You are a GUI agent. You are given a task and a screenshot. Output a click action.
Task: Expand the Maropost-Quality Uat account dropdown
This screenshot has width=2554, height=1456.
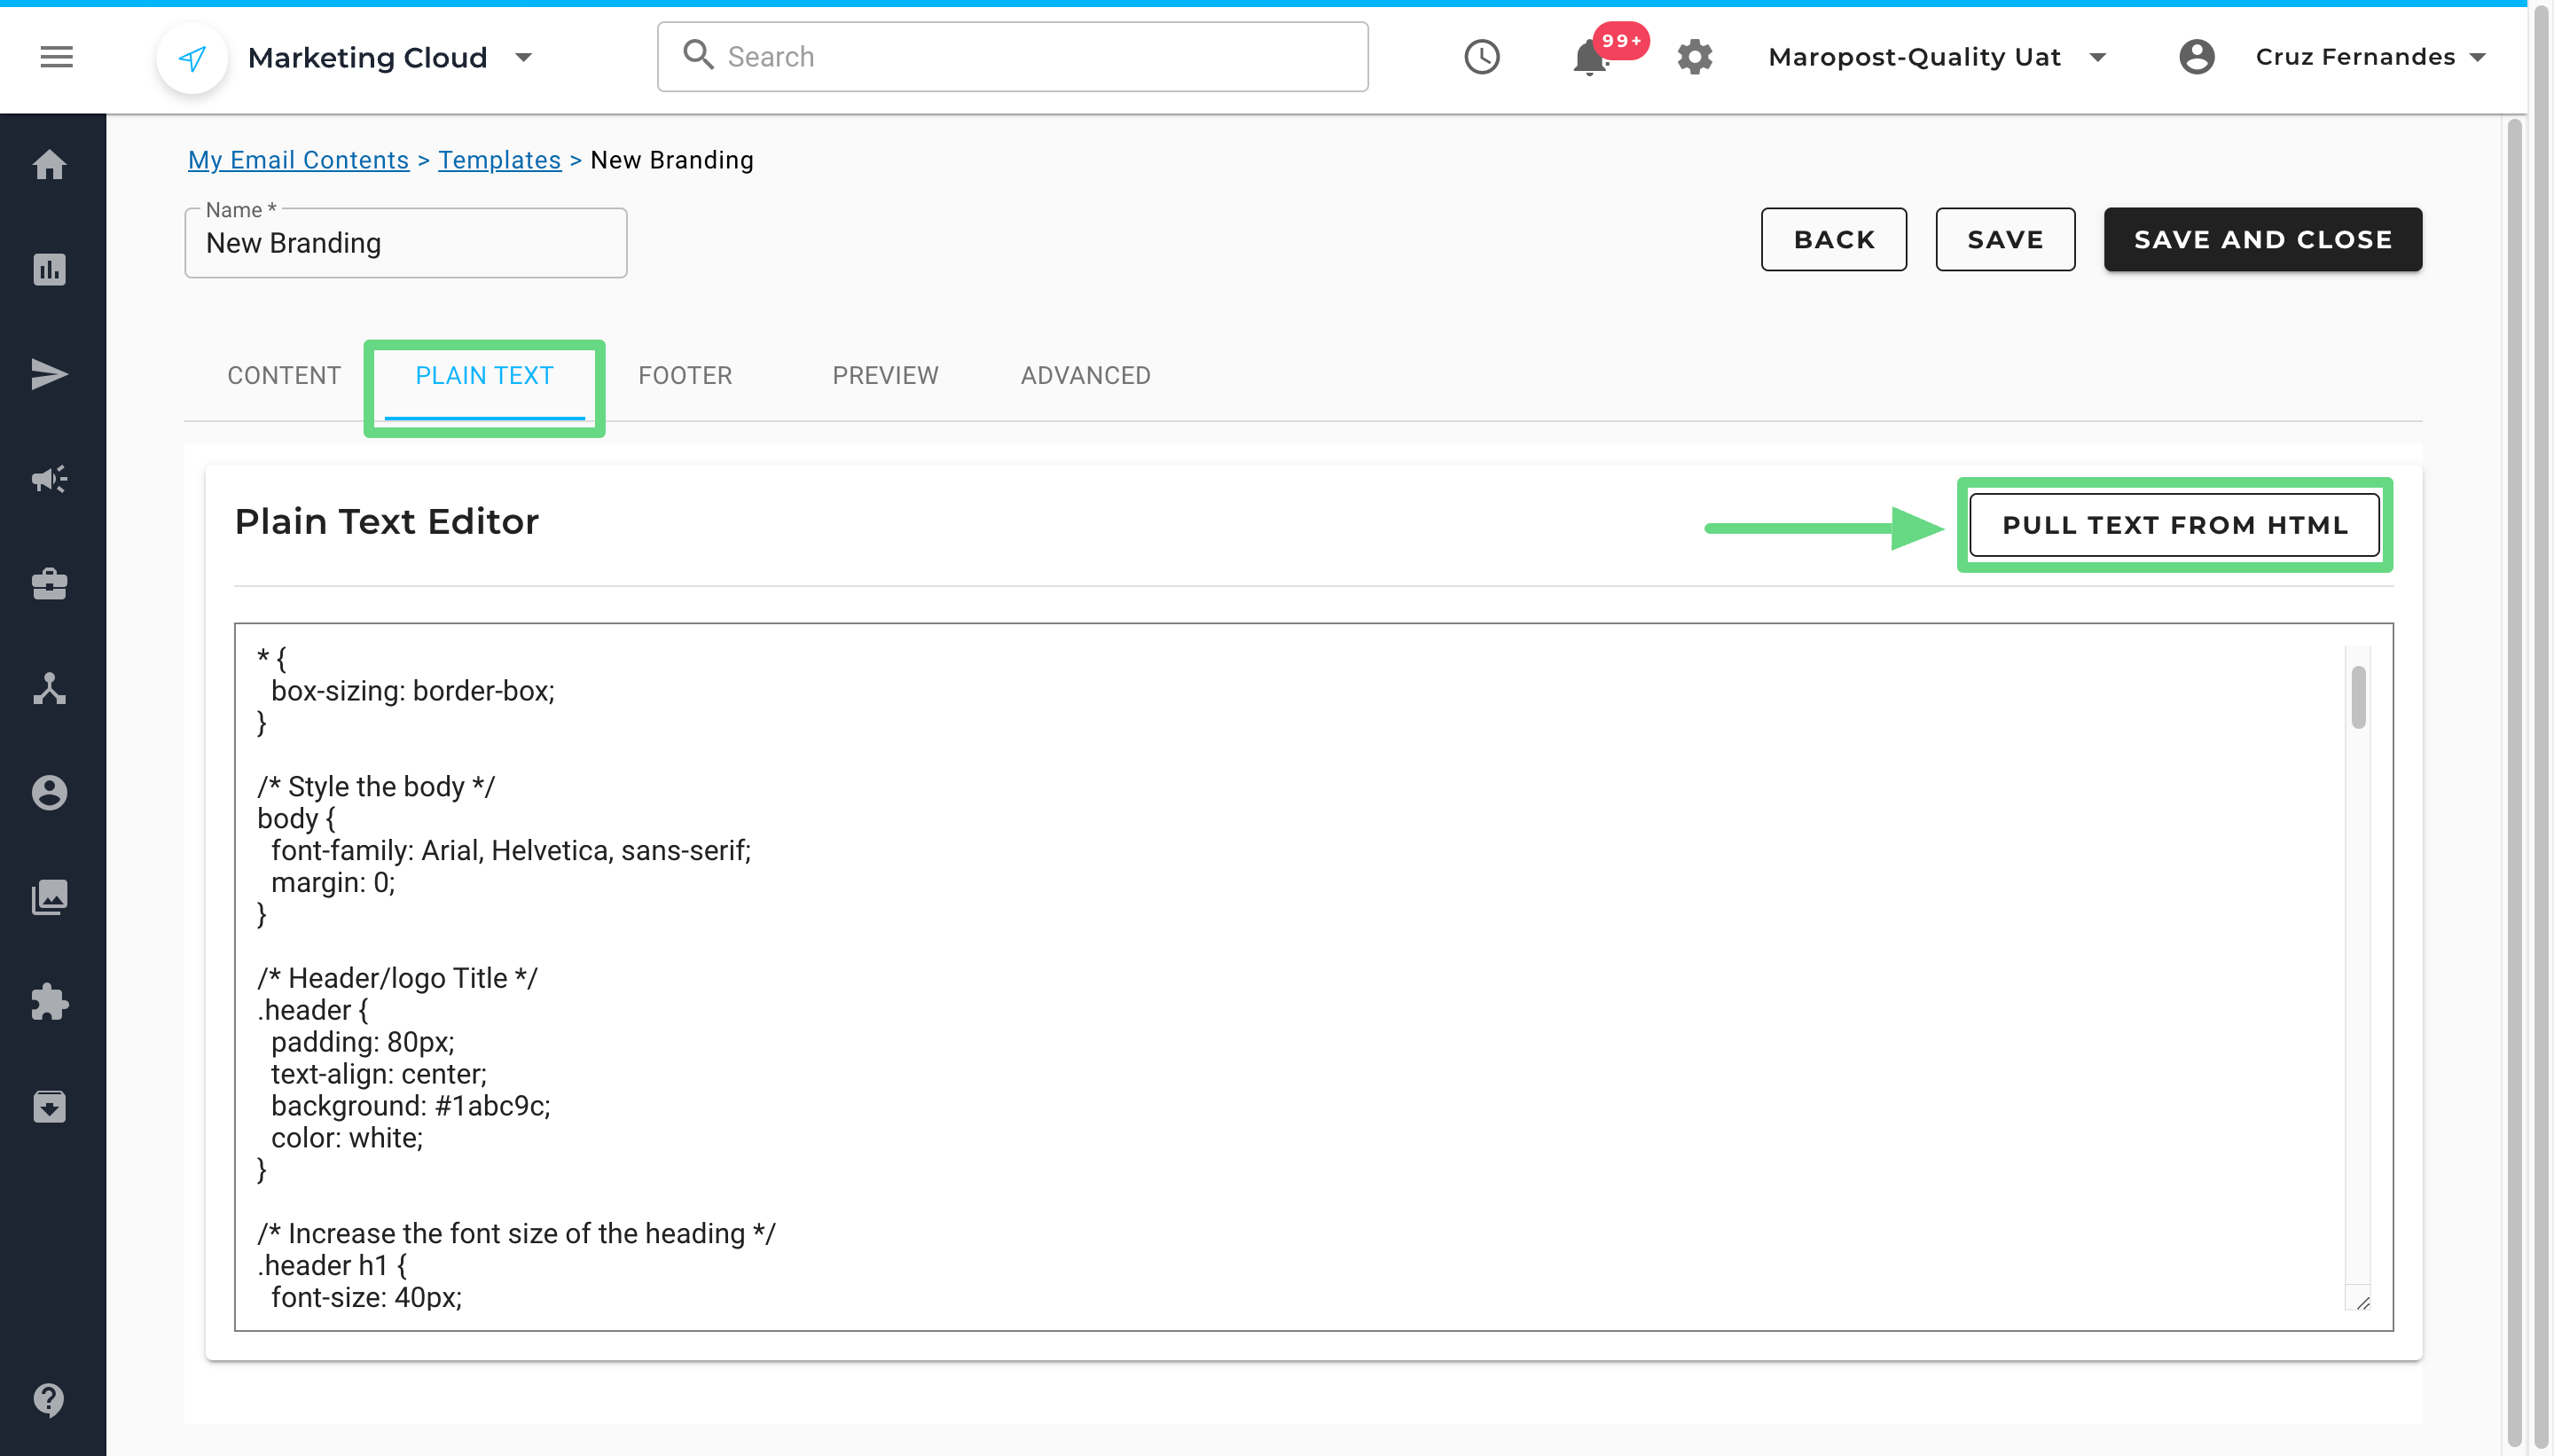pos(2098,57)
